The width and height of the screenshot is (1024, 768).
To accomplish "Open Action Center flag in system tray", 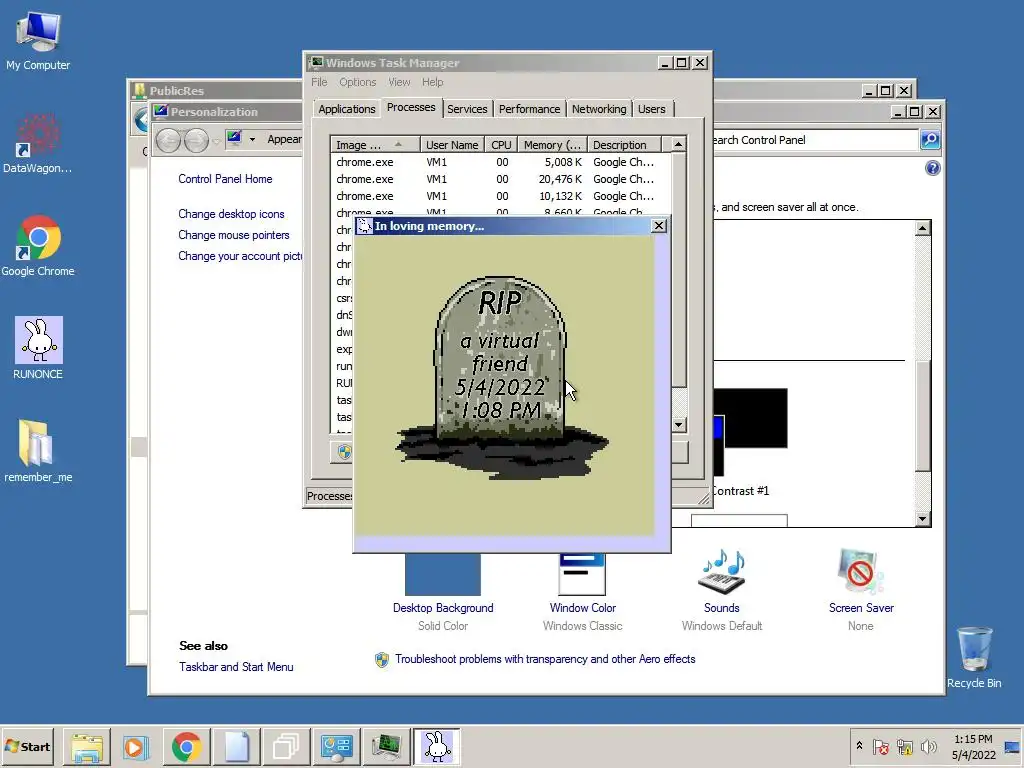I will coord(880,746).
